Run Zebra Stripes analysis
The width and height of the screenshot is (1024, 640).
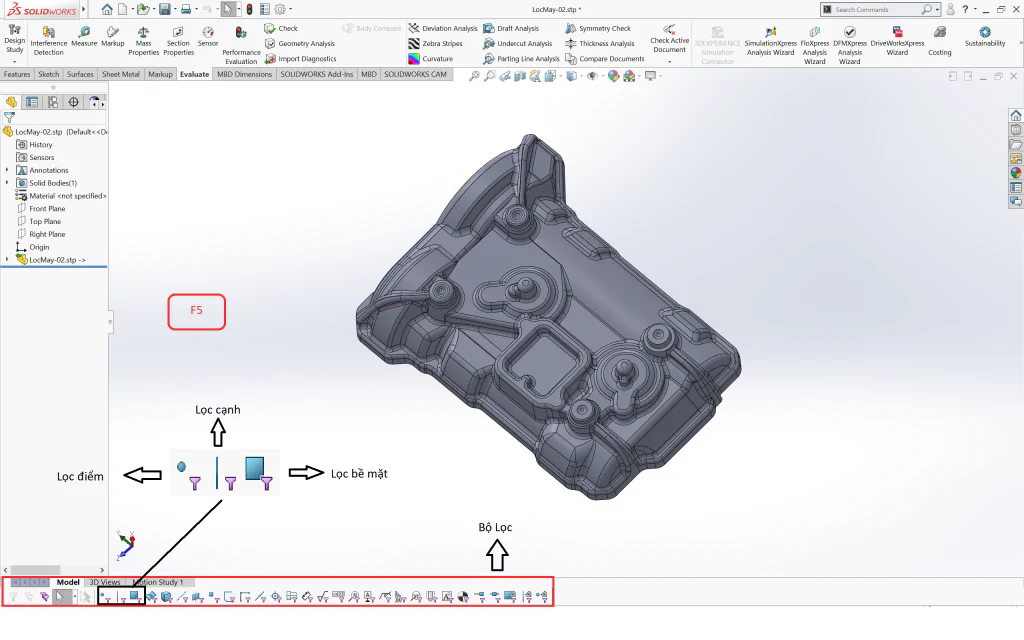[x=435, y=44]
